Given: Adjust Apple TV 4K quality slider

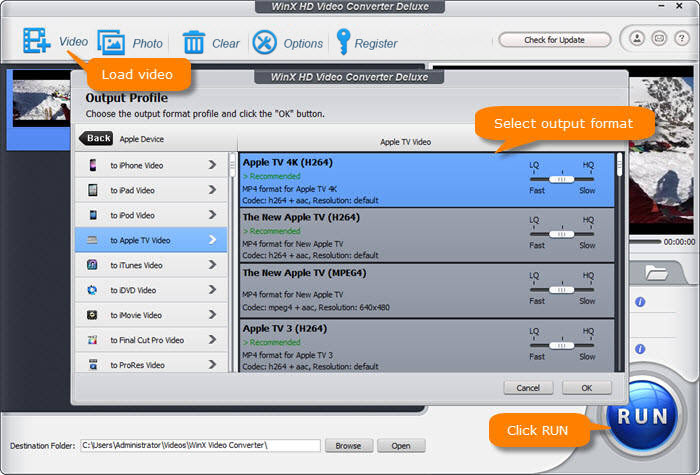Looking at the screenshot, I should [x=562, y=179].
